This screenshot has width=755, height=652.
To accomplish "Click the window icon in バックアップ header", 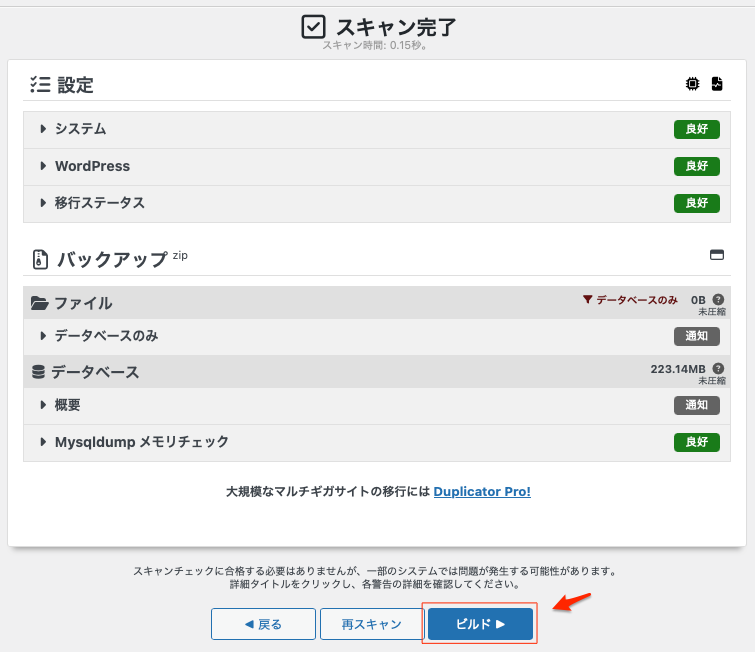I will point(716,255).
